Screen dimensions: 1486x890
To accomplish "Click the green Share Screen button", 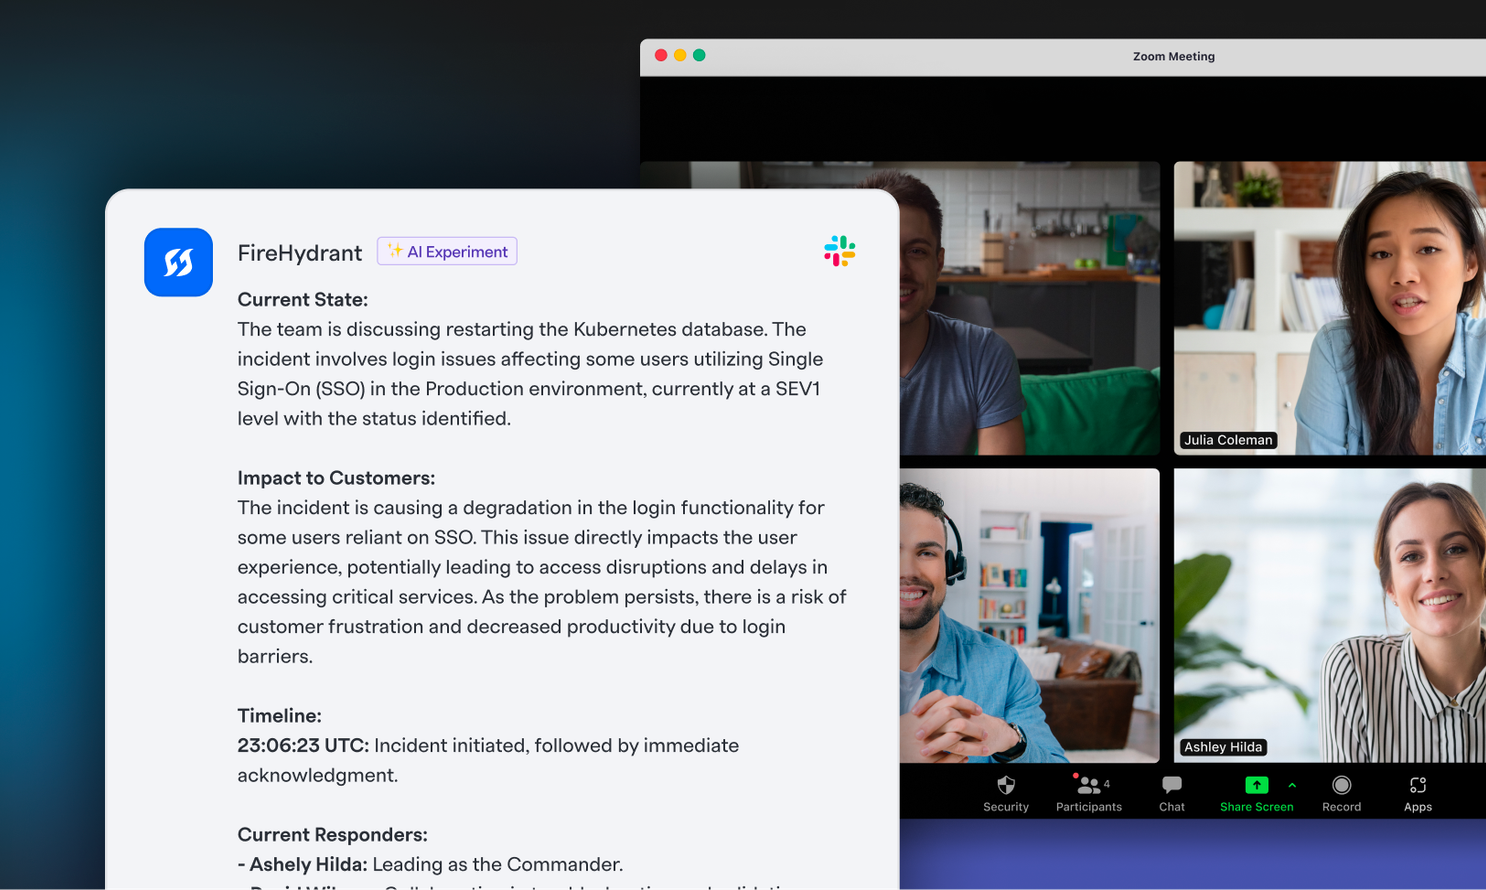I will tap(1256, 794).
